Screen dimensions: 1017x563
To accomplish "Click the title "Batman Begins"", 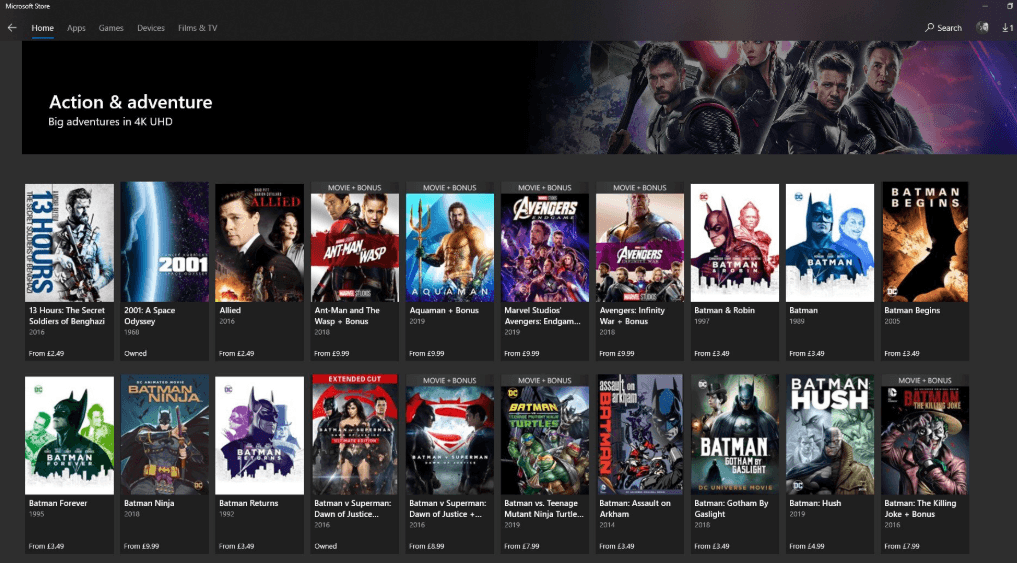I will tap(912, 310).
